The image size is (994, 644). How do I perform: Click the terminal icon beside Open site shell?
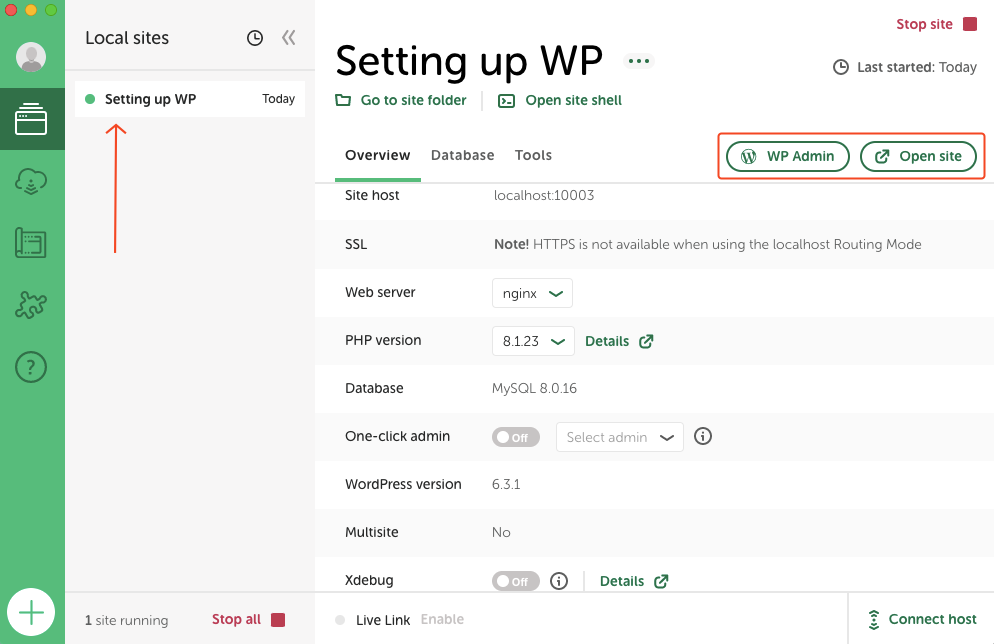coord(507,101)
